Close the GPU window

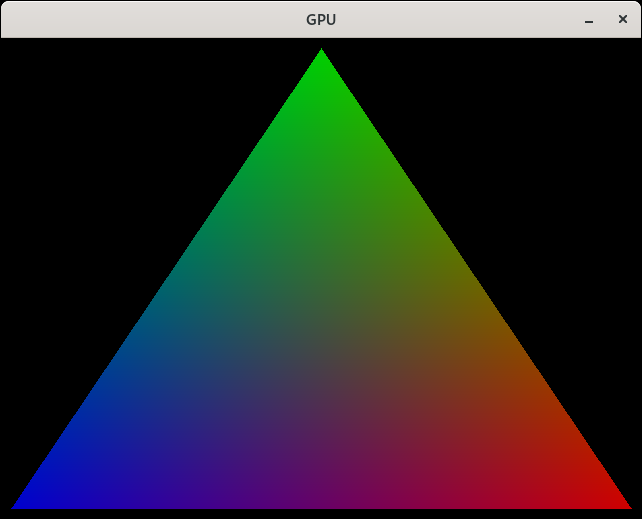pyautogui.click(x=622, y=20)
